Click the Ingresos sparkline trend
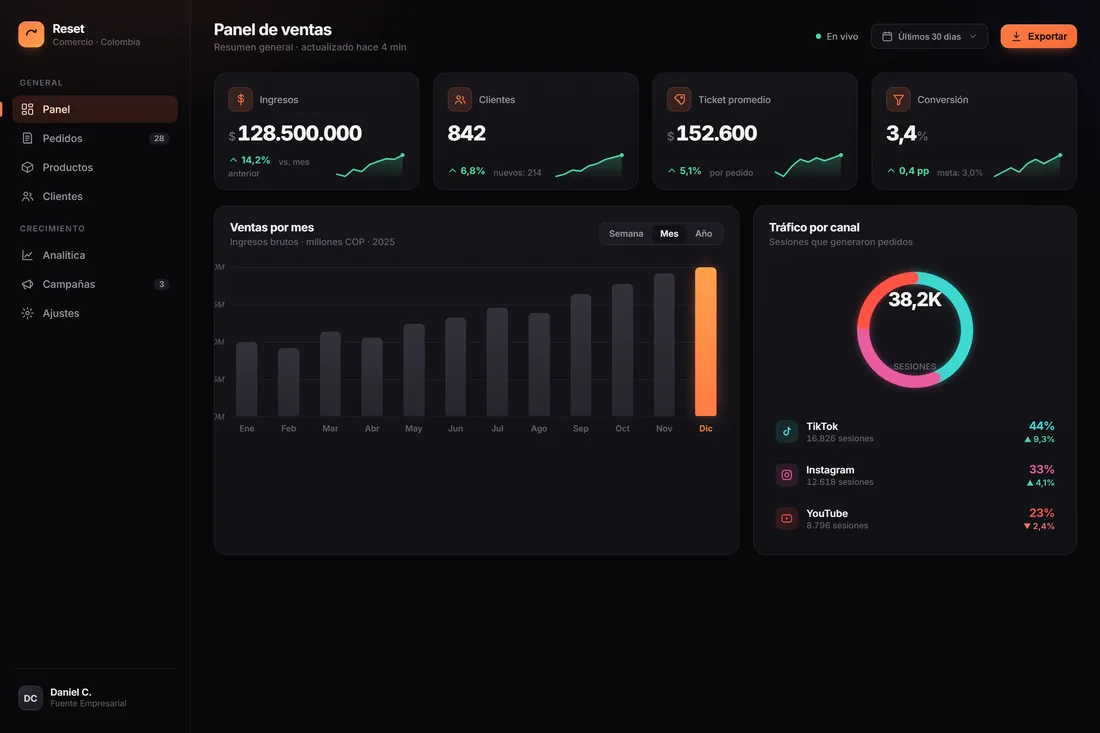This screenshot has height=733, width=1100. tap(370, 166)
